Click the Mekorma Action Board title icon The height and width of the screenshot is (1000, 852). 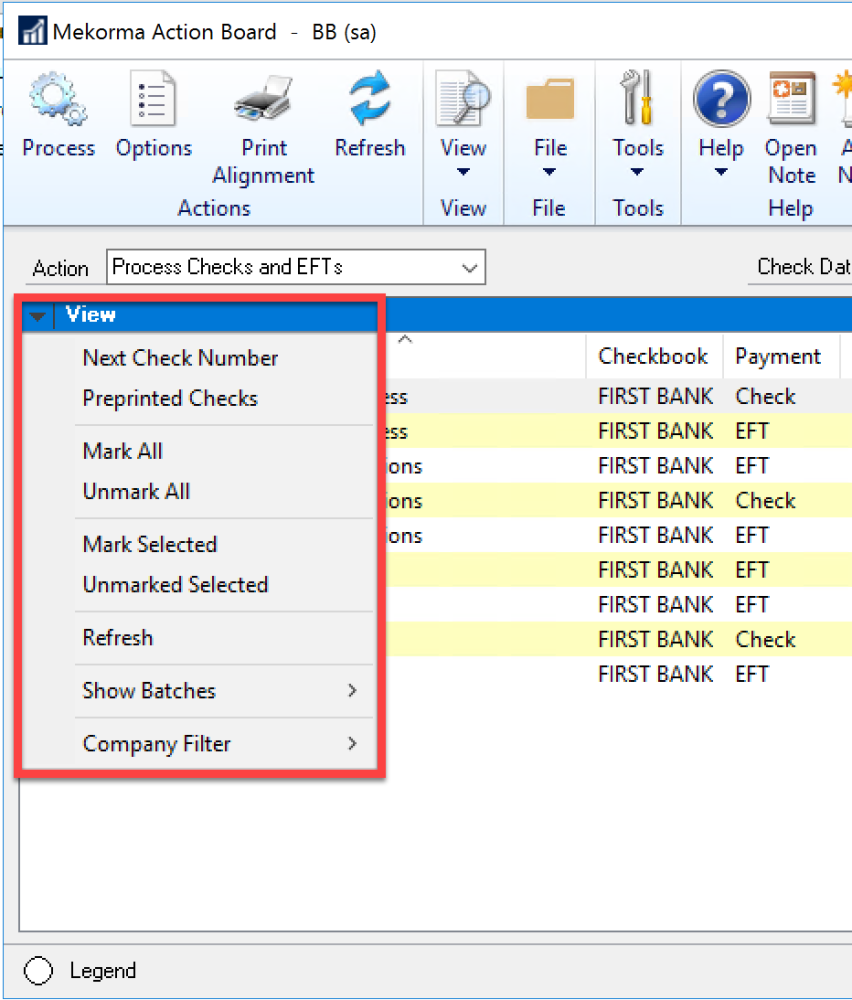pyautogui.click(x=33, y=31)
